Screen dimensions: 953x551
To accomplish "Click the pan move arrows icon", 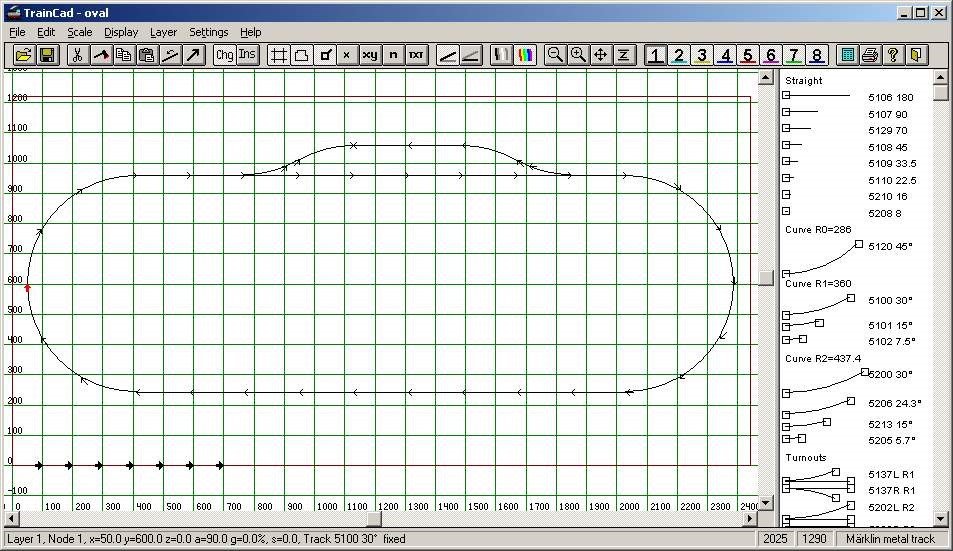I will [600, 55].
